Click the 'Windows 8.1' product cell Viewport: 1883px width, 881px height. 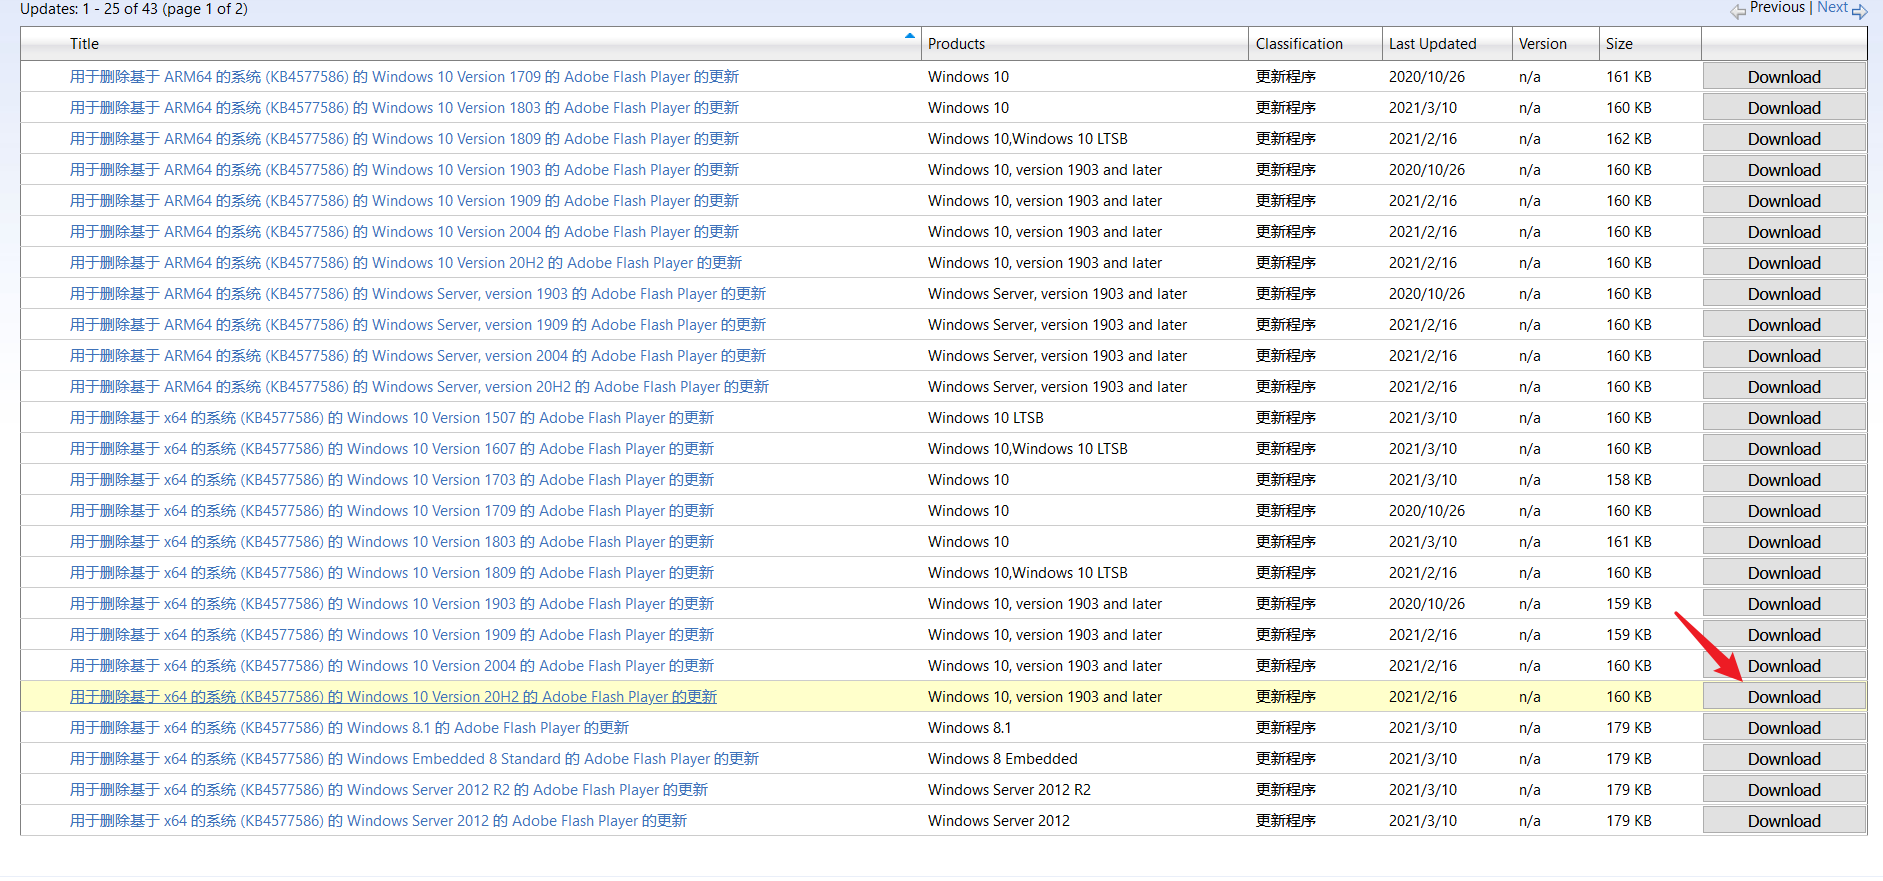[x=969, y=728]
